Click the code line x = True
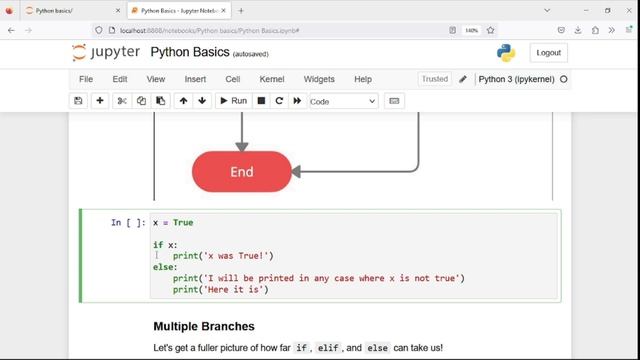640x360 pixels. 173,222
